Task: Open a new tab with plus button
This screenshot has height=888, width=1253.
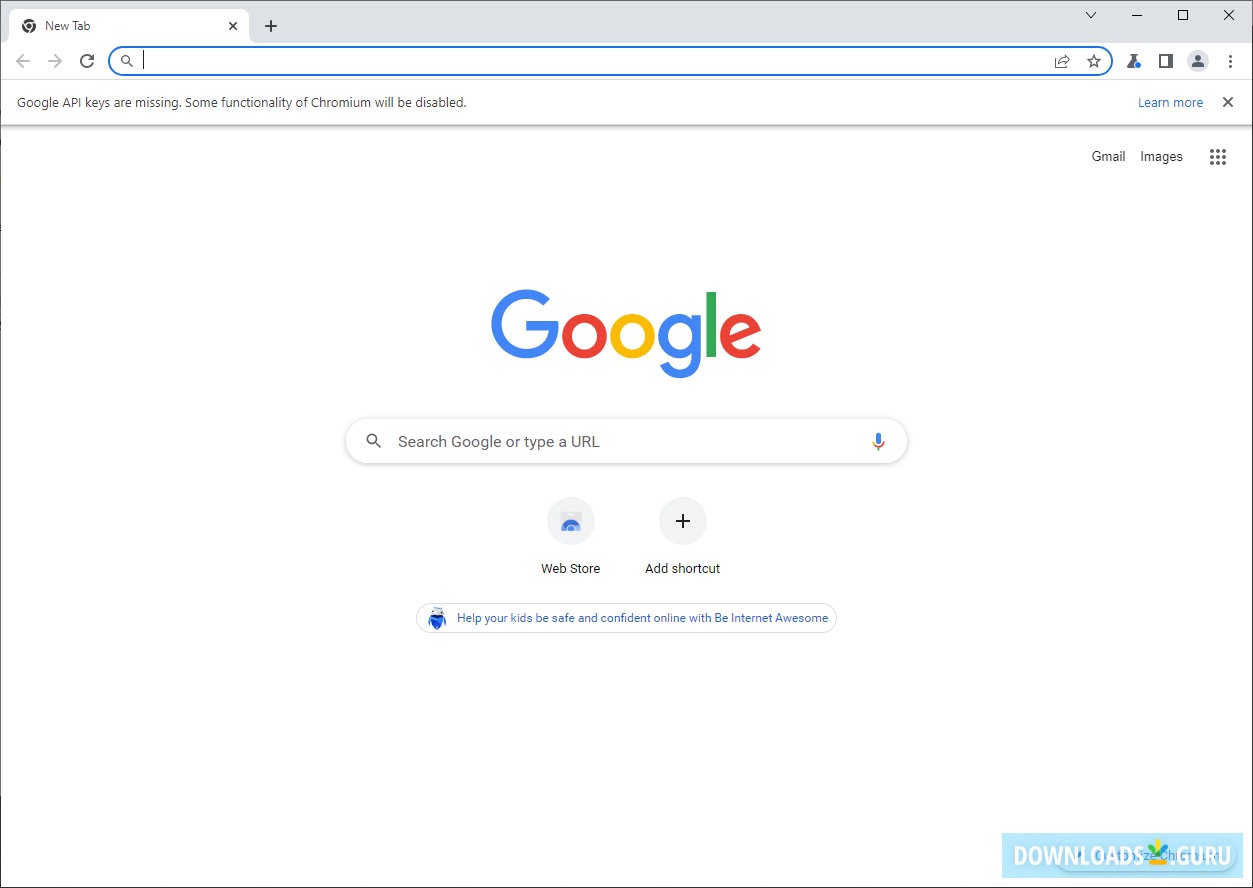Action: 271,26
